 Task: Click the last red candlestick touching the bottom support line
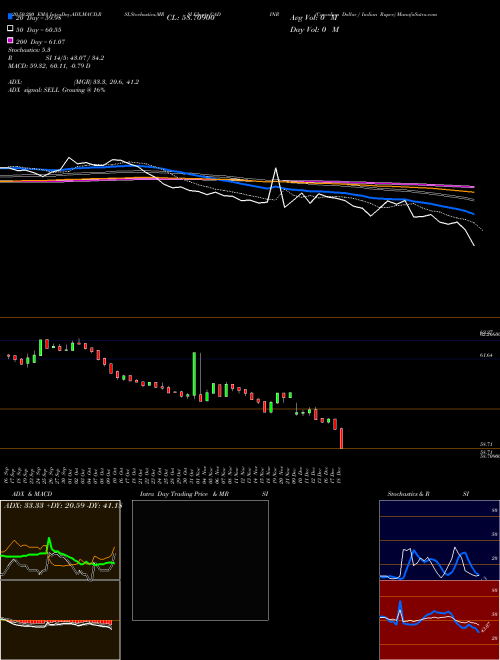[x=341, y=439]
